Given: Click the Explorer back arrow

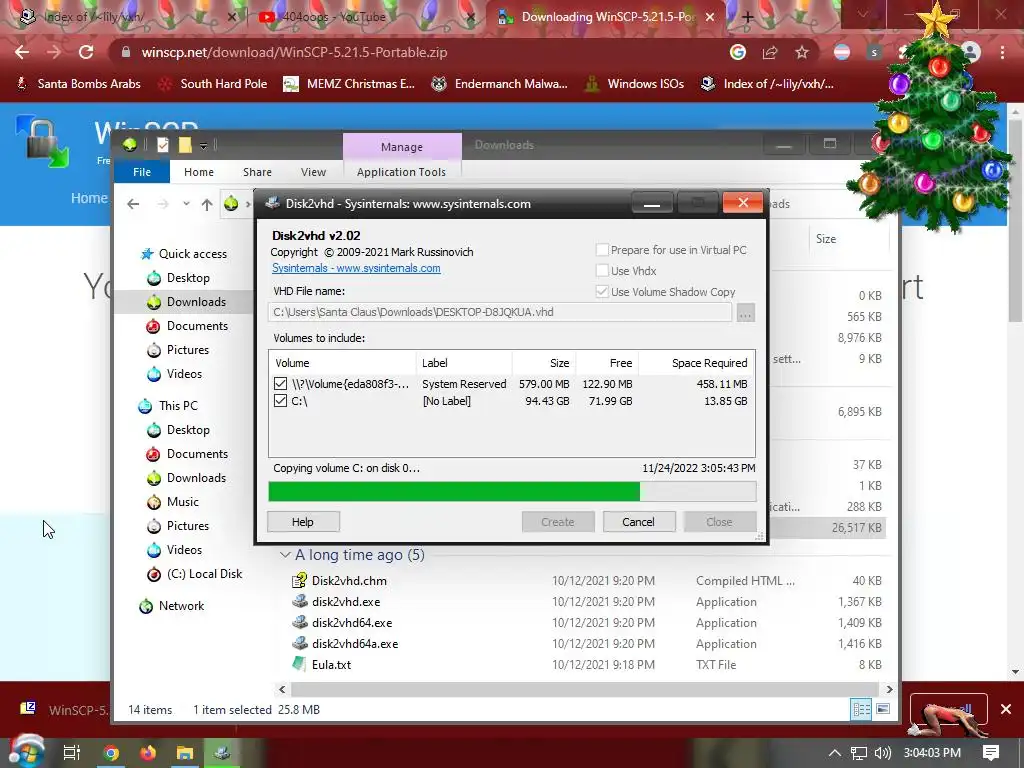Looking at the screenshot, I should point(133,204).
